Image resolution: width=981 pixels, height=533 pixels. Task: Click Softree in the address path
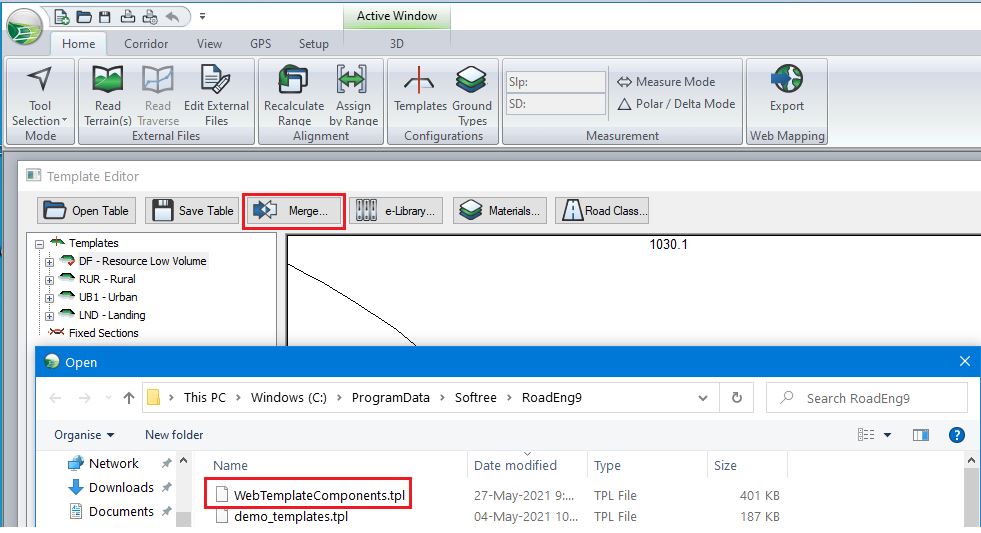(x=475, y=398)
